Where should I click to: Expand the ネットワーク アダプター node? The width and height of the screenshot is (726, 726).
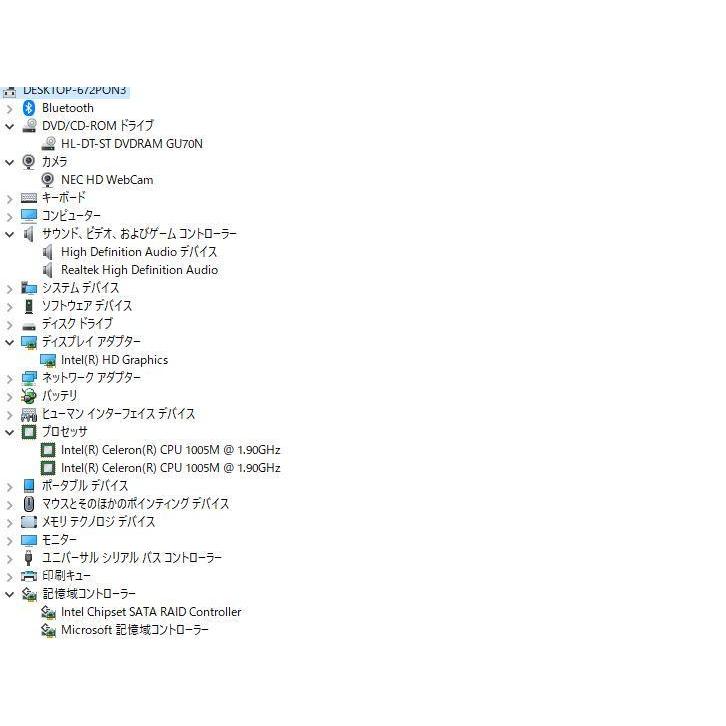pyautogui.click(x=9, y=380)
